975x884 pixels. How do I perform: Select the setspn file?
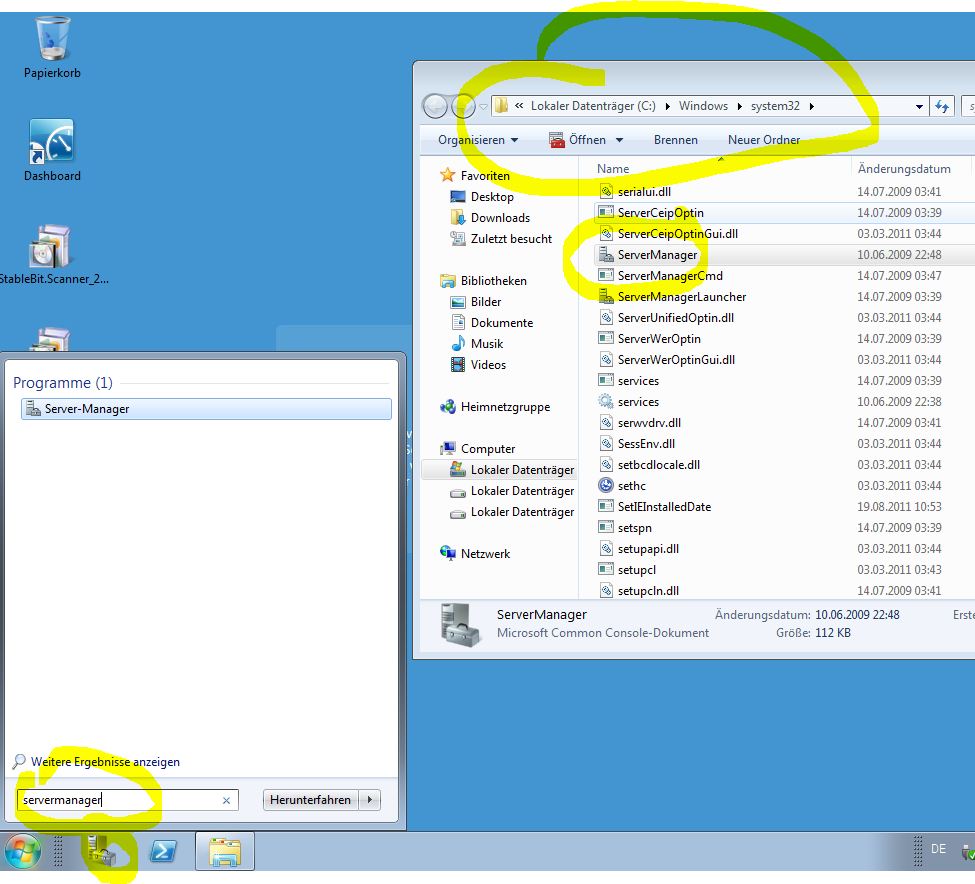click(x=634, y=528)
